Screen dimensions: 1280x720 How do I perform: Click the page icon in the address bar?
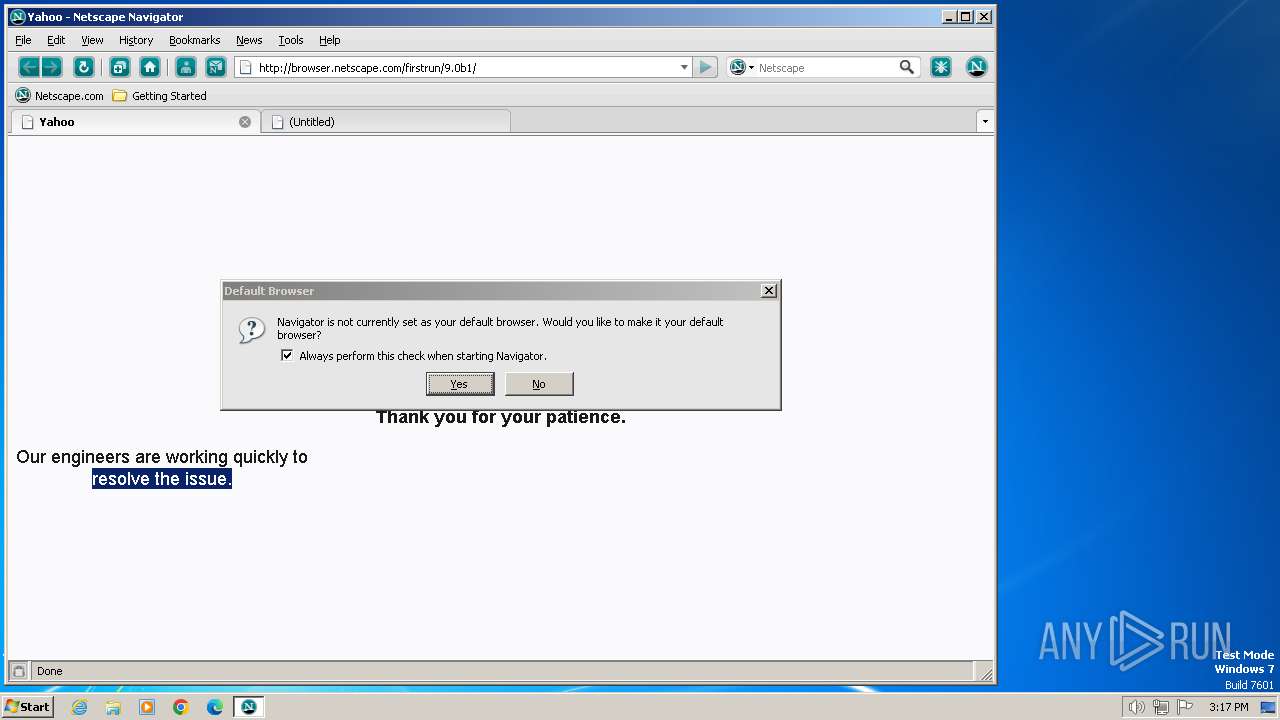[245, 67]
